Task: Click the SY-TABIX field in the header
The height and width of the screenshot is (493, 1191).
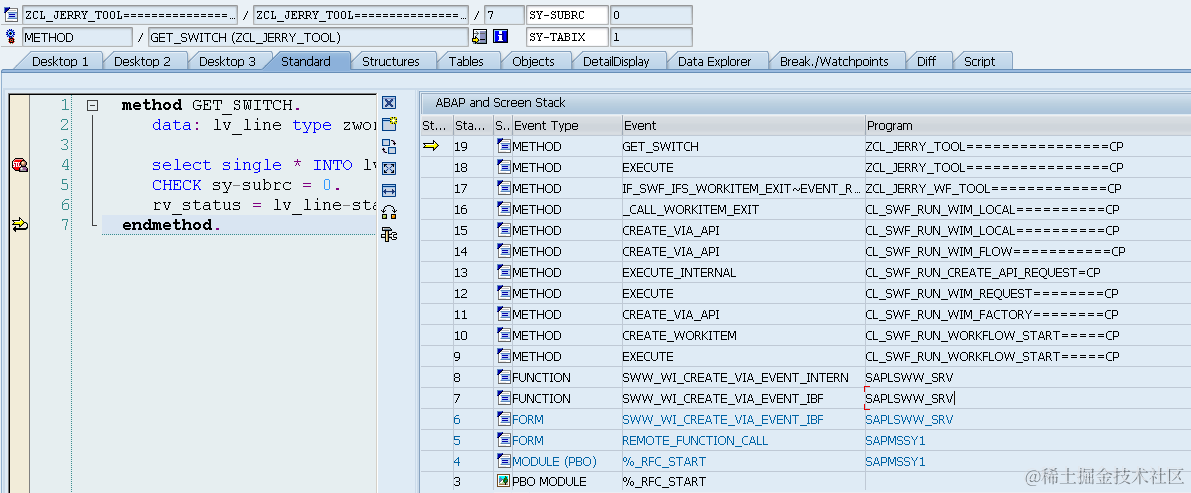Action: click(567, 36)
